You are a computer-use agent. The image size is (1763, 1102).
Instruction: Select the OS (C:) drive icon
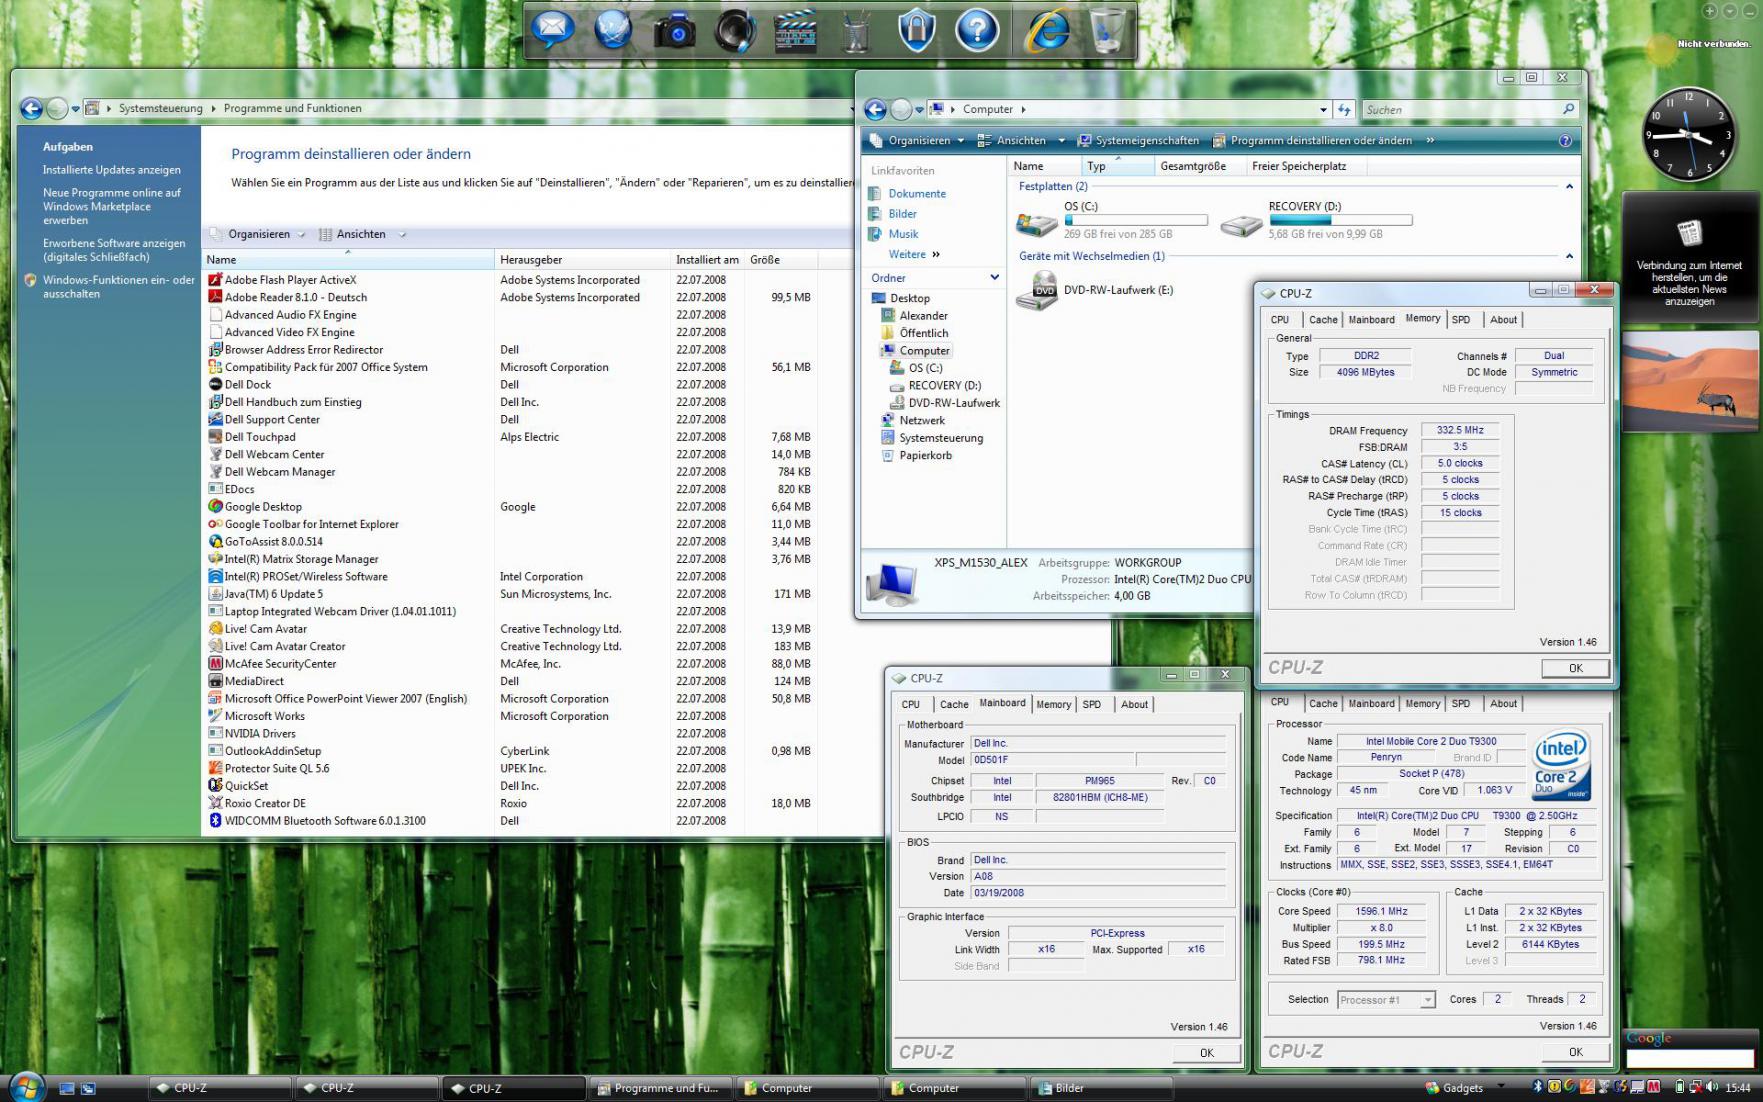click(x=1037, y=222)
